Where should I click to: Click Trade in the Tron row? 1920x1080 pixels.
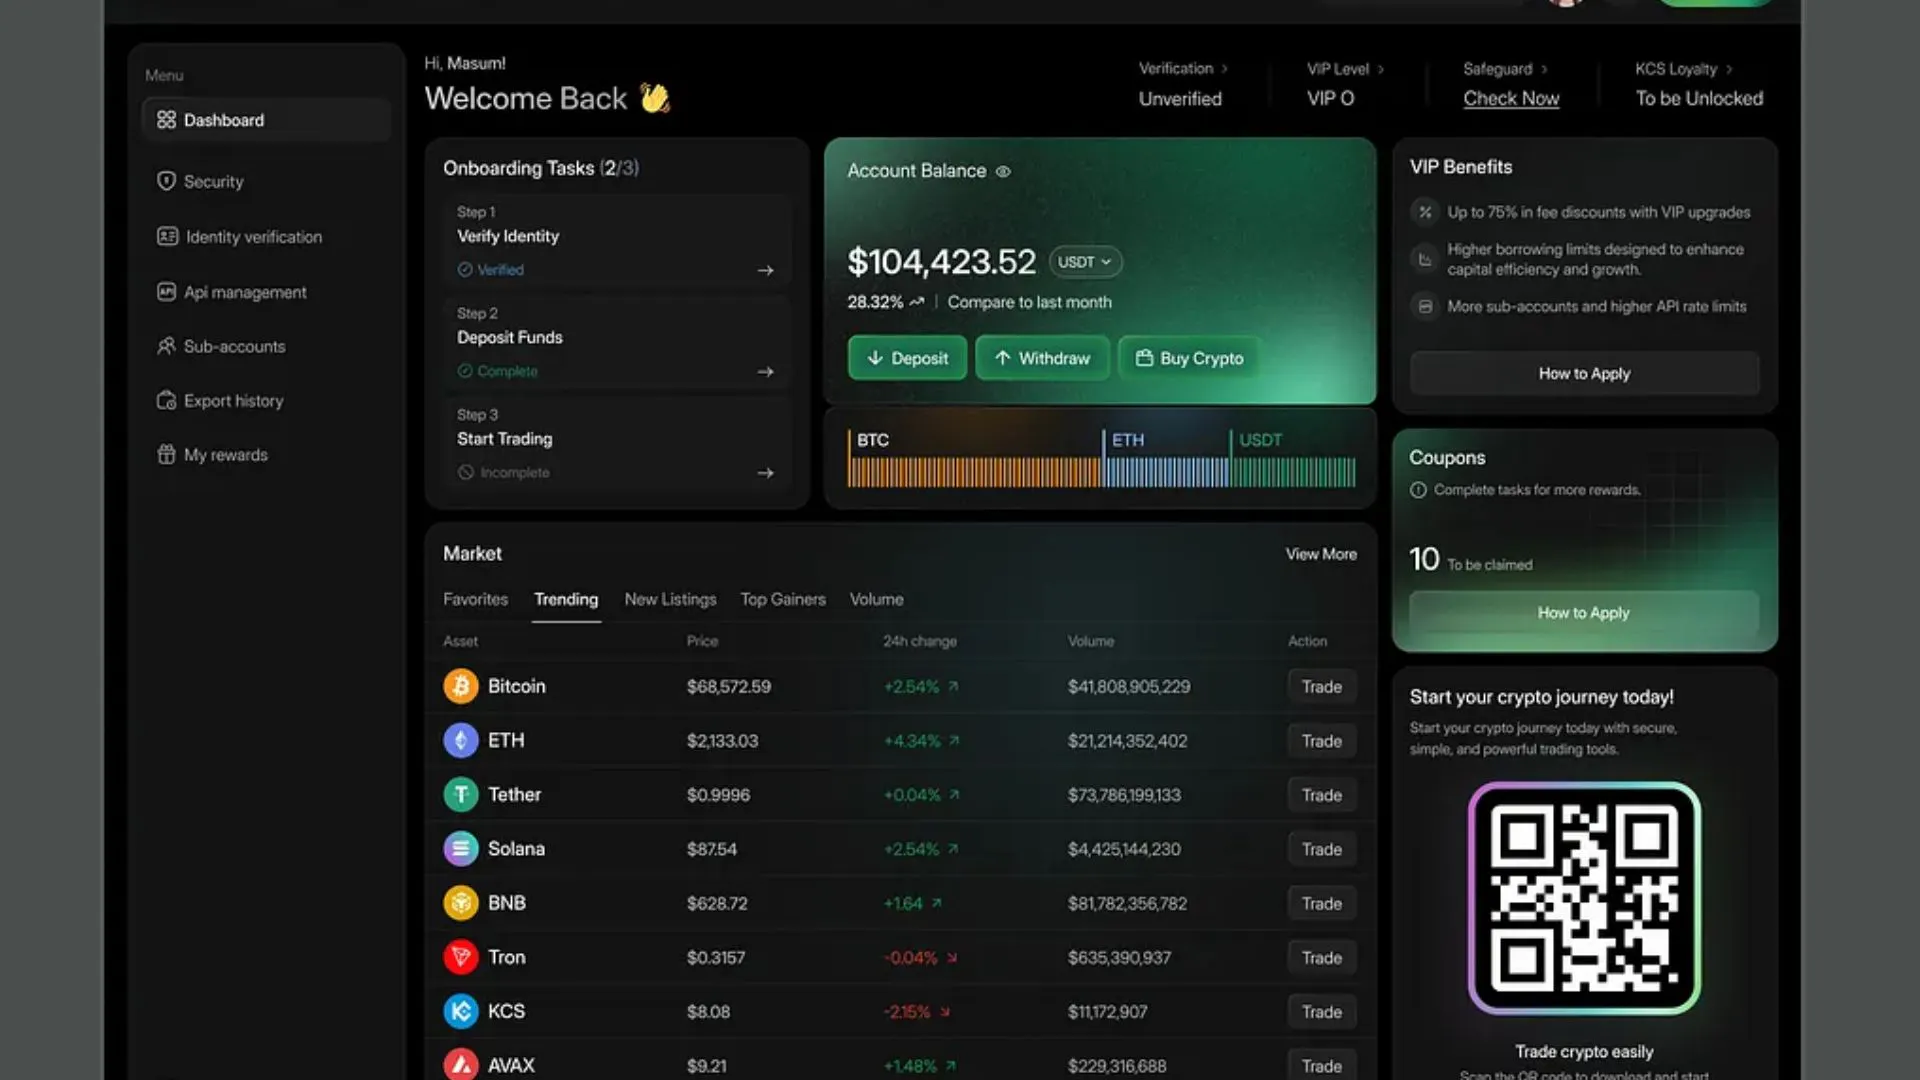[x=1321, y=957]
